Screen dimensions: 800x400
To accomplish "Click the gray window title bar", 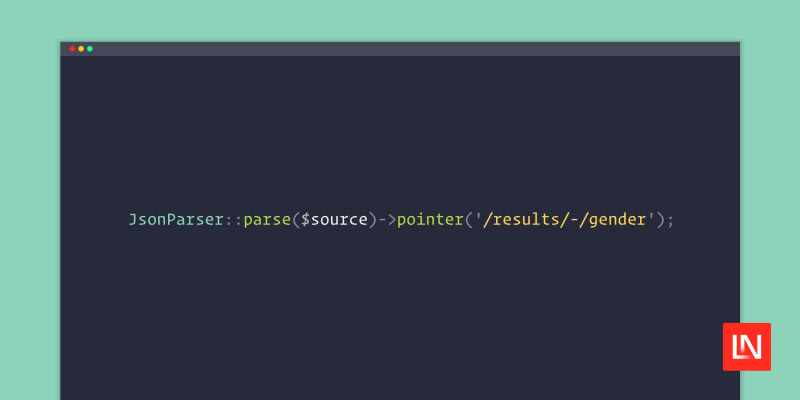I will coord(400,49).
